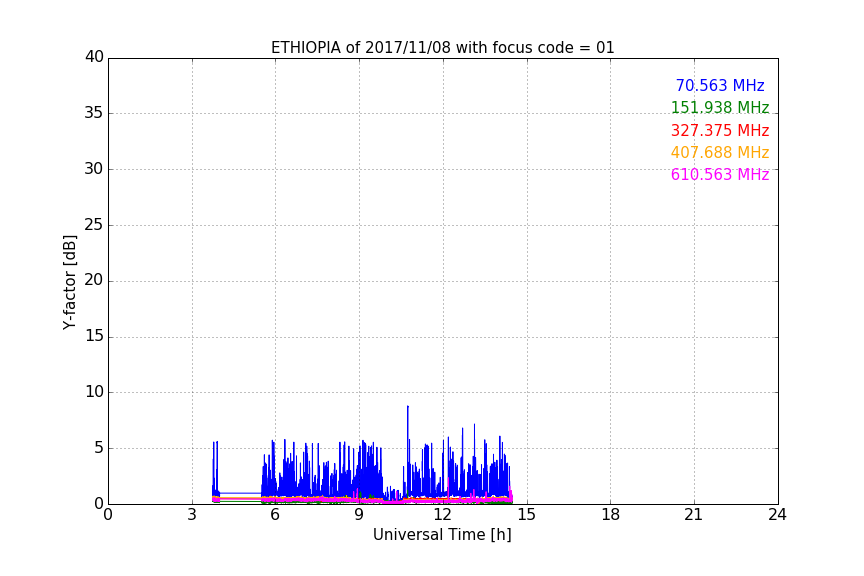Click the x-axis tick label 21
The height and width of the screenshot is (576, 864).
694,515
